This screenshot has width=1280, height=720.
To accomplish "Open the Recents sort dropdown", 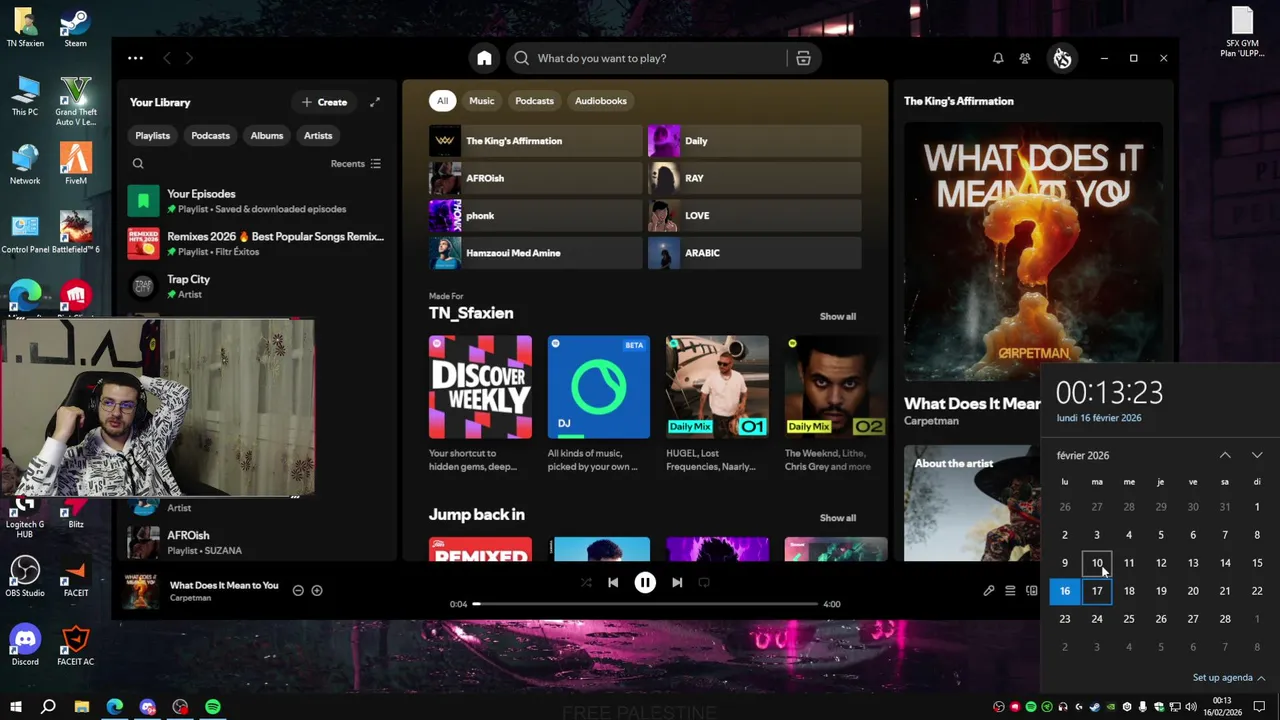I will pyautogui.click(x=356, y=164).
